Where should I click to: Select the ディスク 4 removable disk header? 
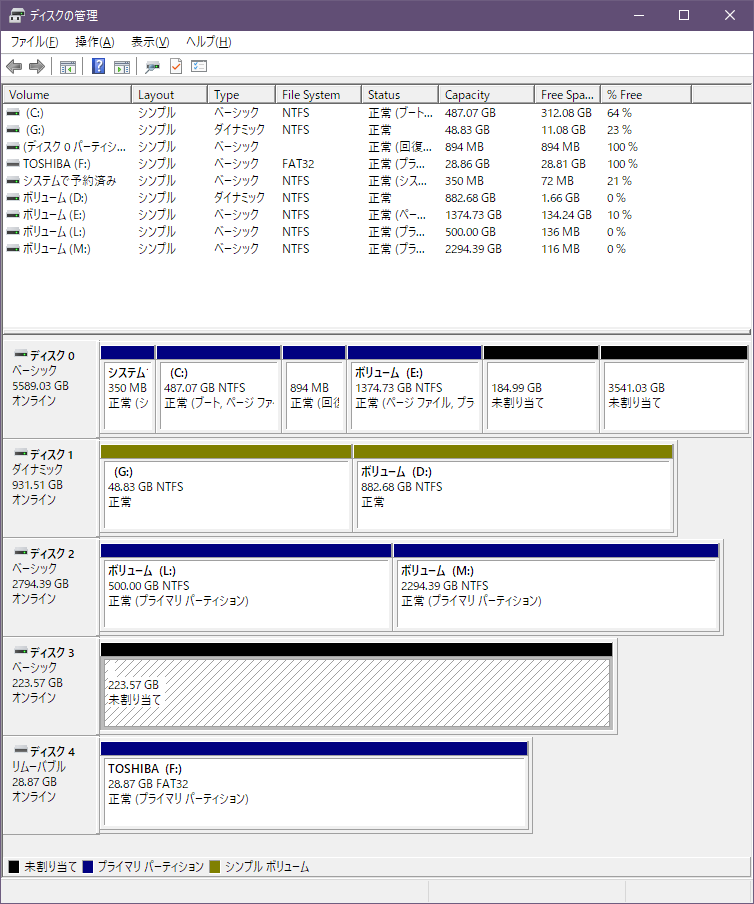51,785
